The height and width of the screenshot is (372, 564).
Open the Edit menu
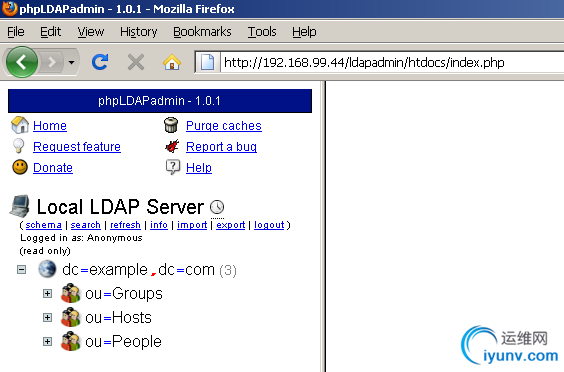coord(50,32)
